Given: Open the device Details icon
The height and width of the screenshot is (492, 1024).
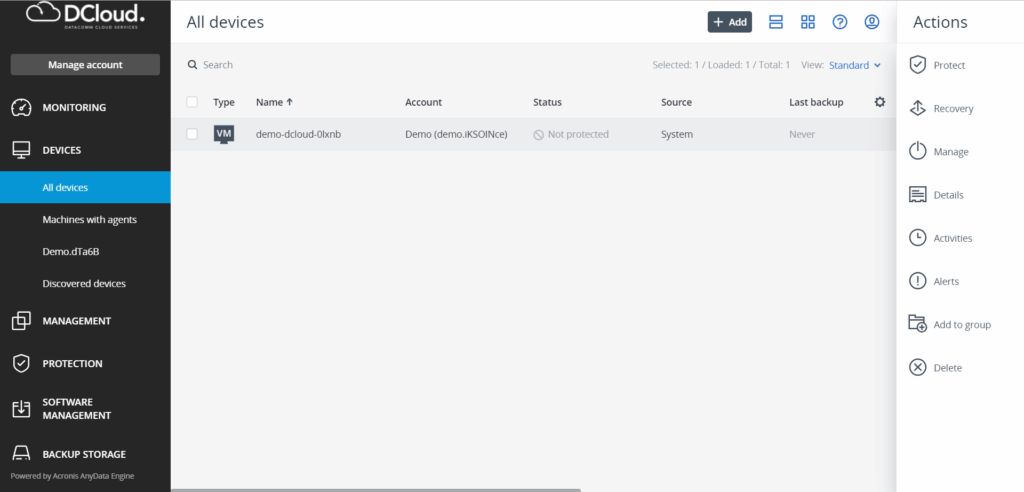Looking at the screenshot, I should point(917,195).
